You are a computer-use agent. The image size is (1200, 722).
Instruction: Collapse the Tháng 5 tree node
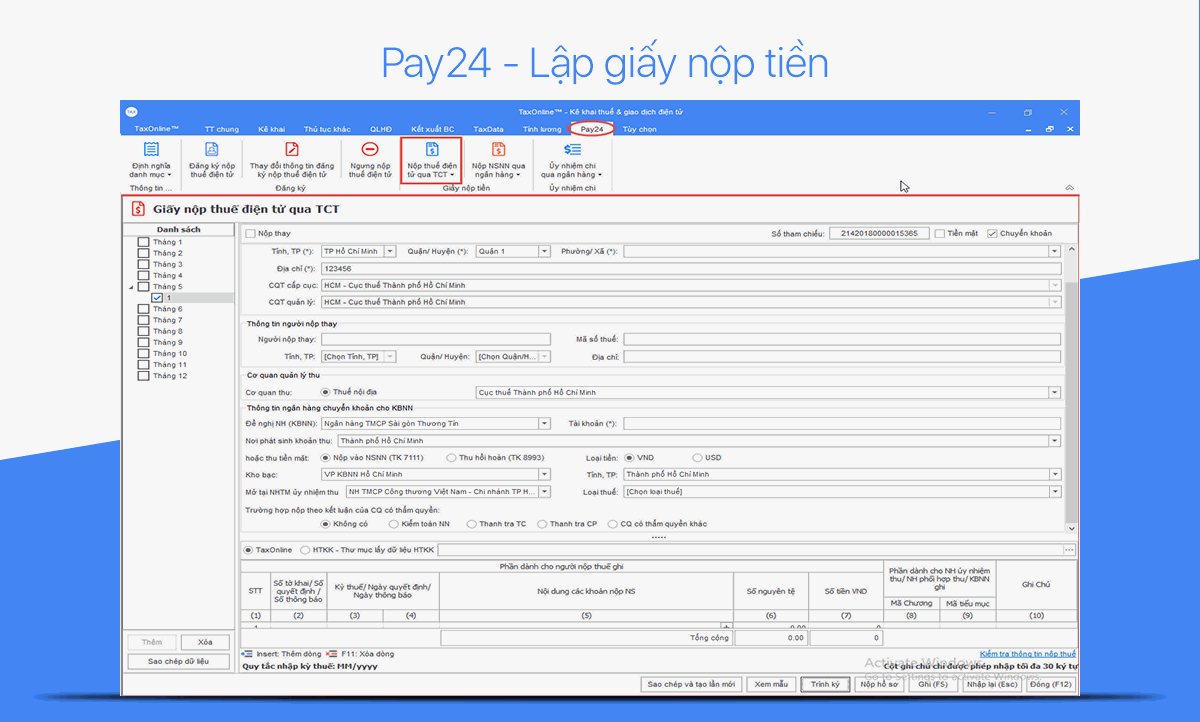coord(131,286)
